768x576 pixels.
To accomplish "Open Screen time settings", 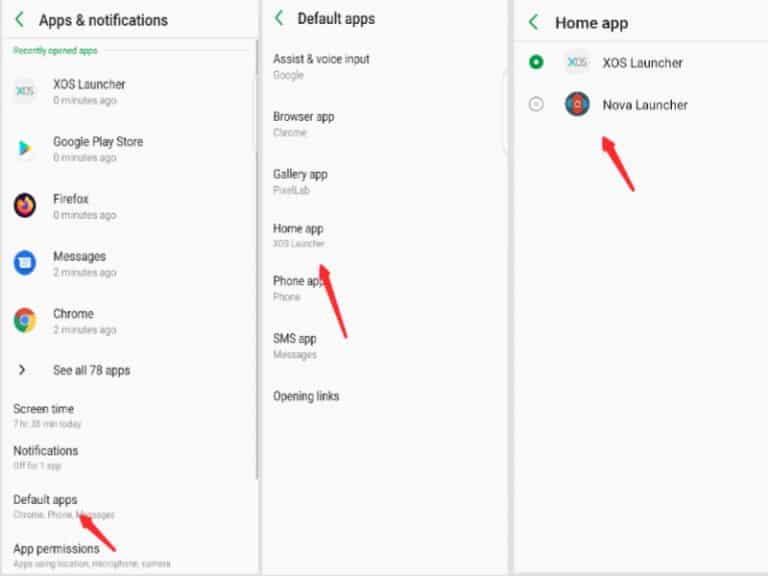I will [47, 415].
